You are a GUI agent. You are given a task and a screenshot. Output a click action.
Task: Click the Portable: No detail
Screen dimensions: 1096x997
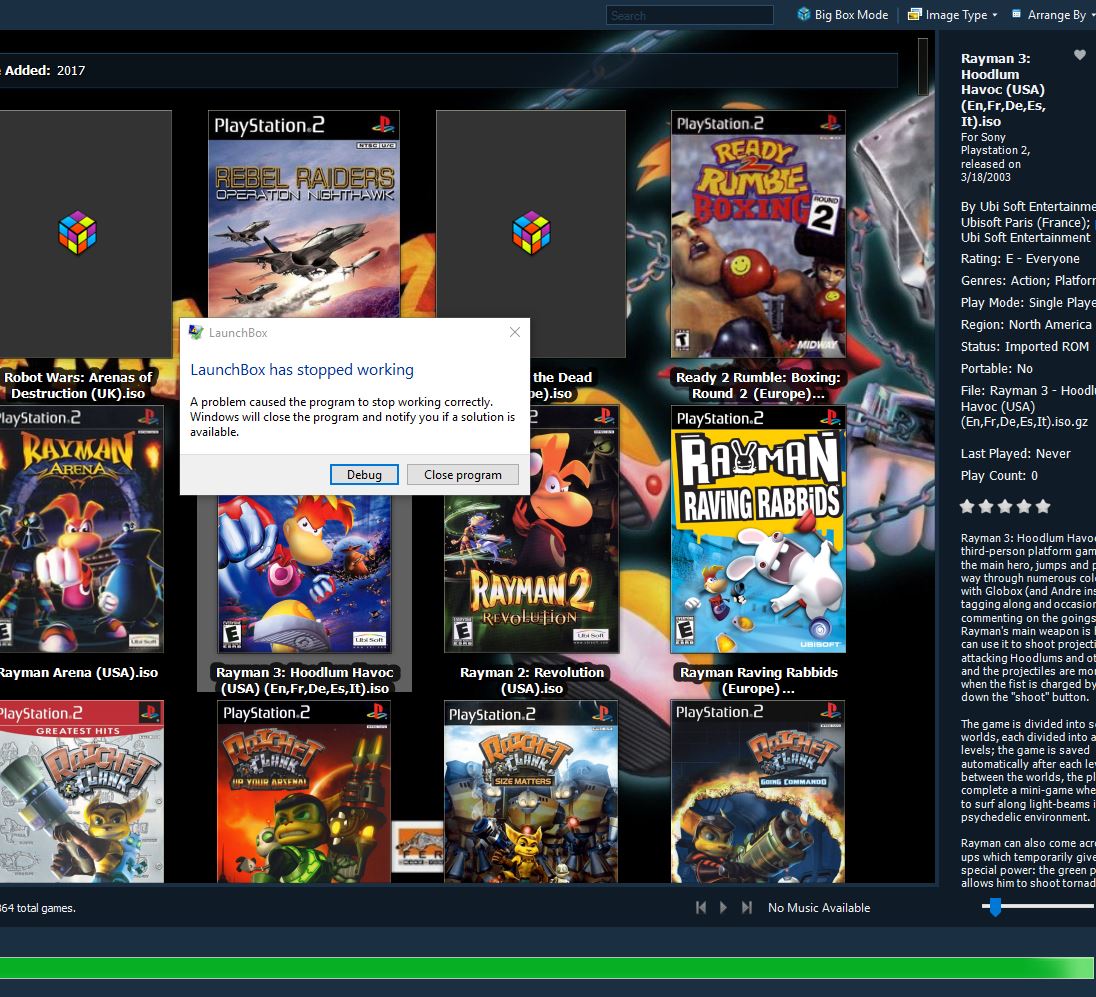tap(996, 368)
